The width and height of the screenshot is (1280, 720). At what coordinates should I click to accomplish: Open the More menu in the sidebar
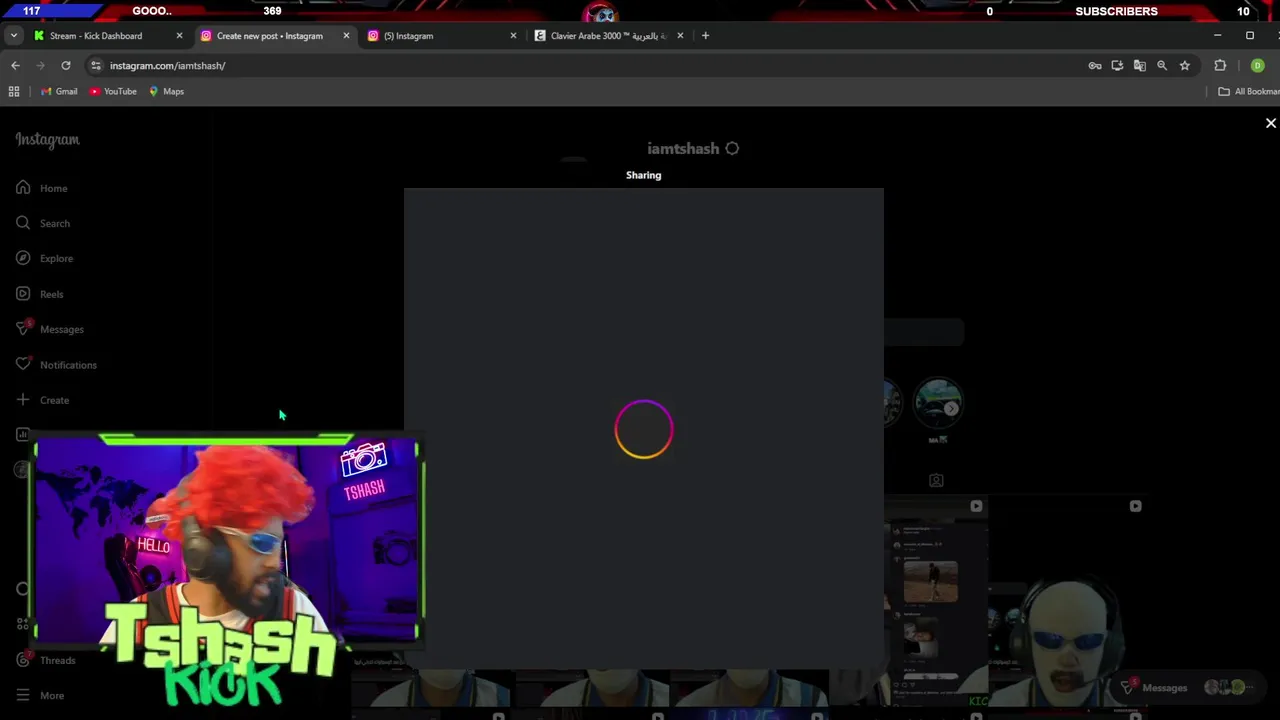pyautogui.click(x=40, y=695)
